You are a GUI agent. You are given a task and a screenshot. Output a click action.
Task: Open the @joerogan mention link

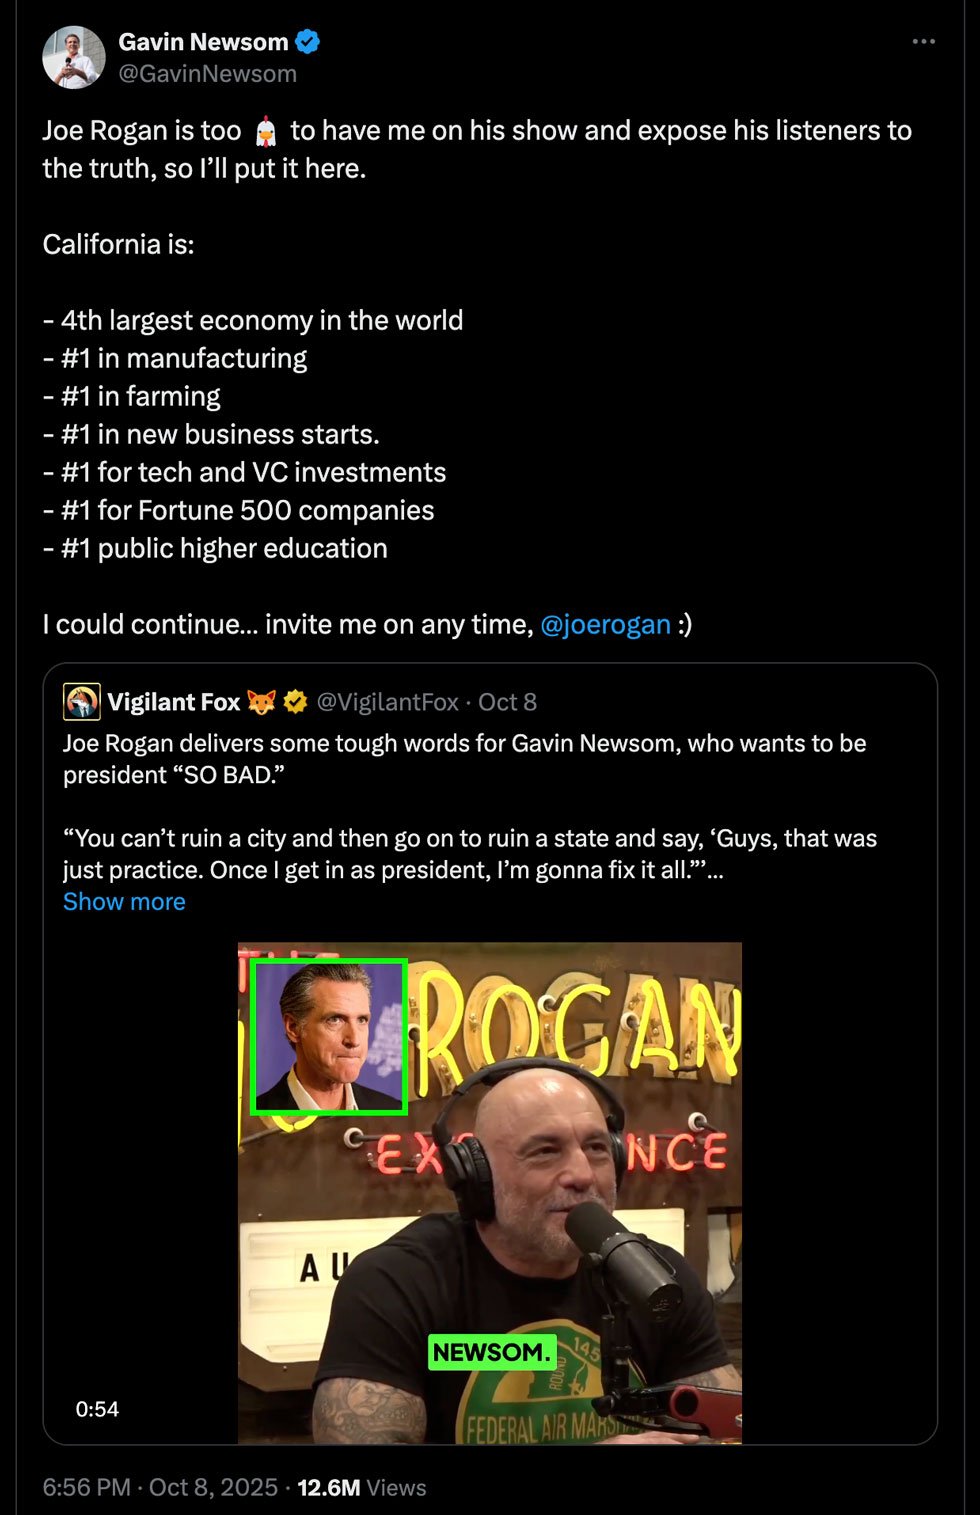(605, 624)
